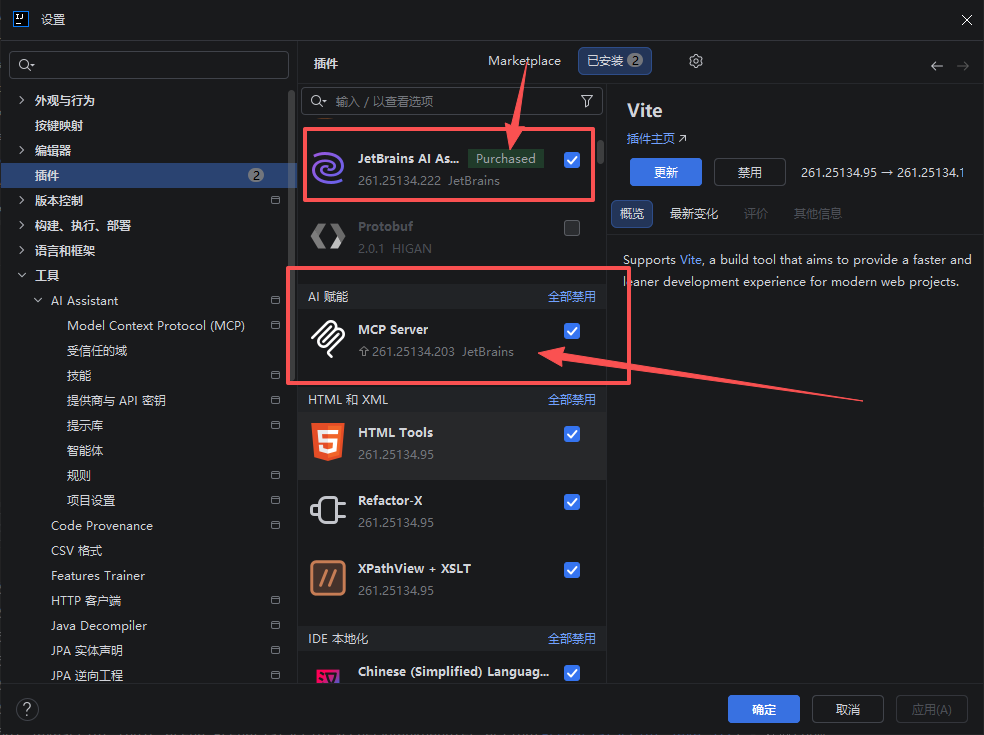Click project-level icon beside 提供商与 API 密钥
Viewport: 984px width, 735px height.
(x=275, y=400)
